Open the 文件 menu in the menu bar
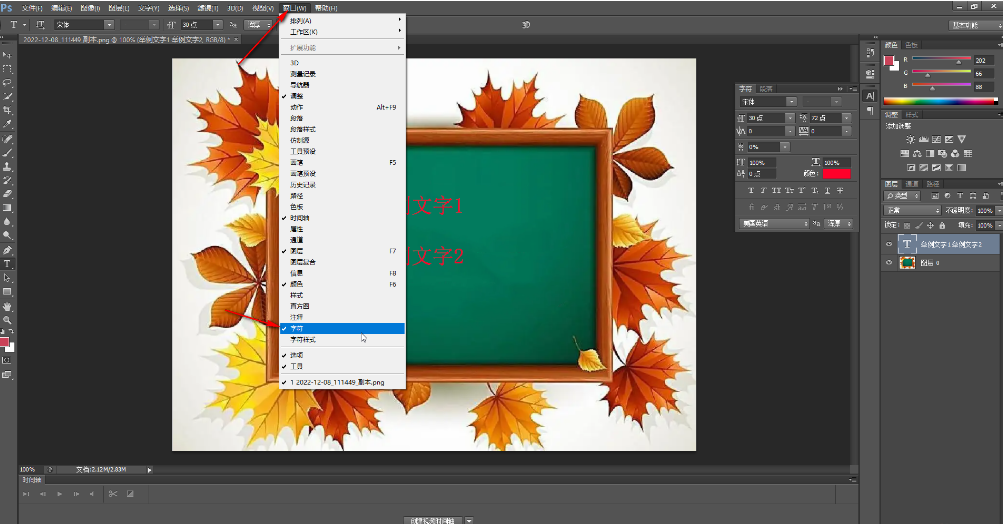 coord(32,7)
